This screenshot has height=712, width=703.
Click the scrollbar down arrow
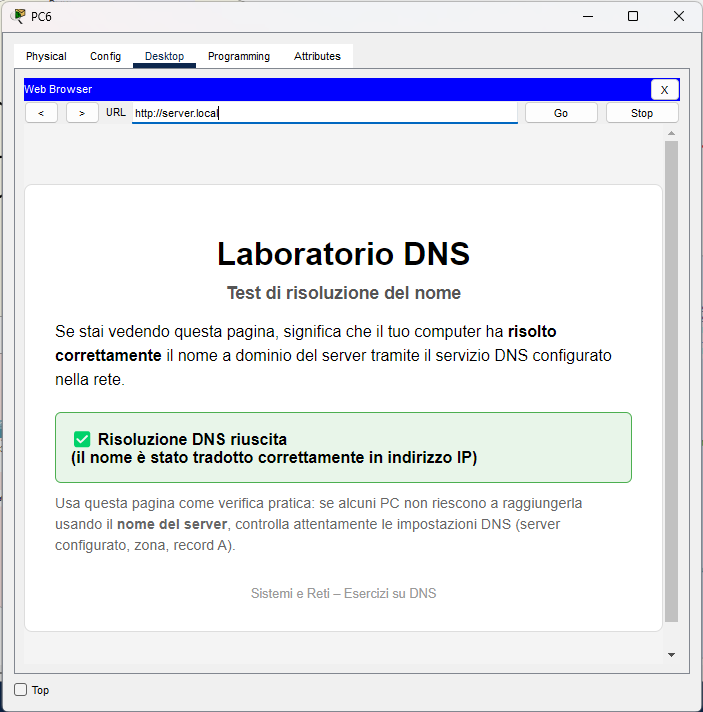[x=671, y=655]
